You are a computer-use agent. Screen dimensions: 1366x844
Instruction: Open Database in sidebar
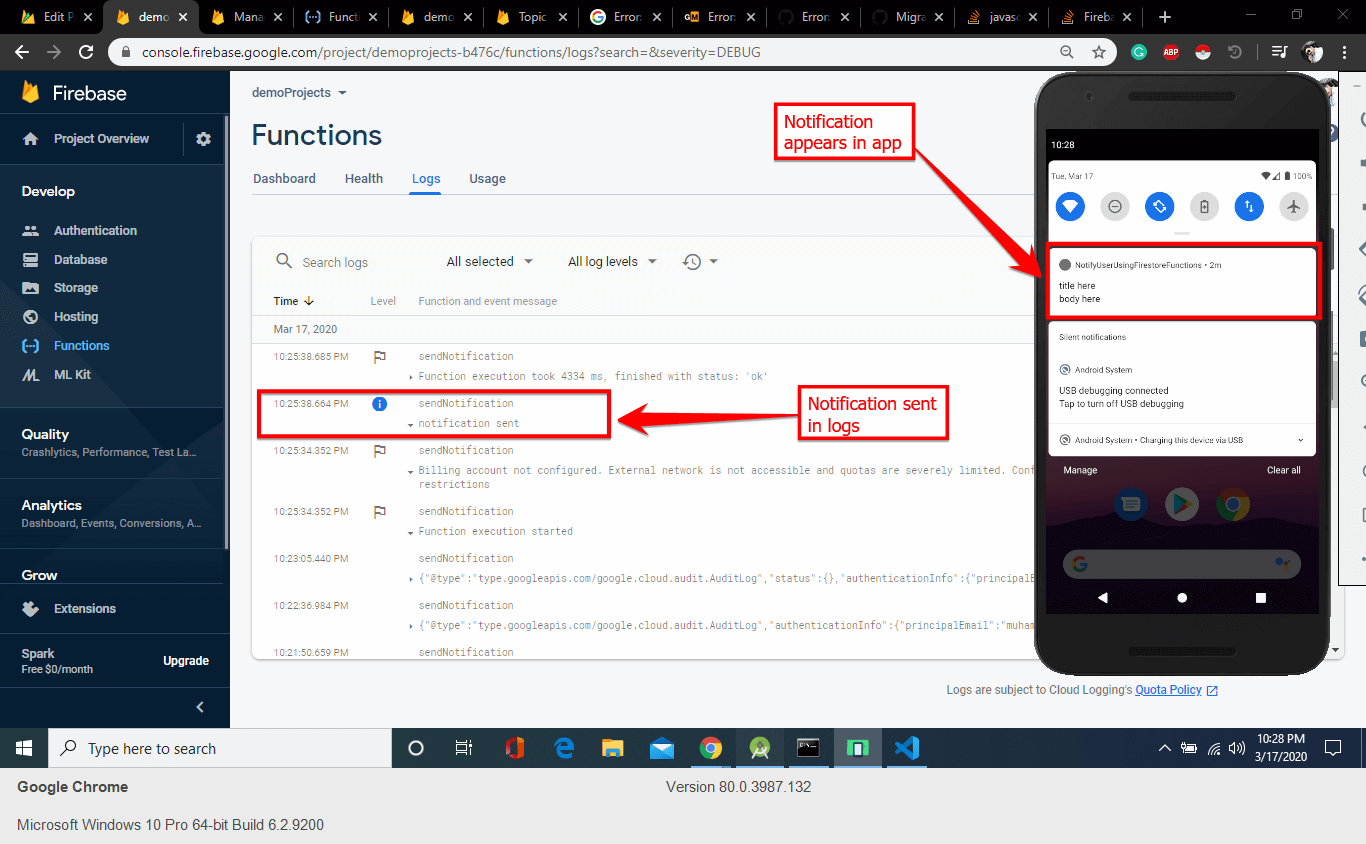coord(80,259)
